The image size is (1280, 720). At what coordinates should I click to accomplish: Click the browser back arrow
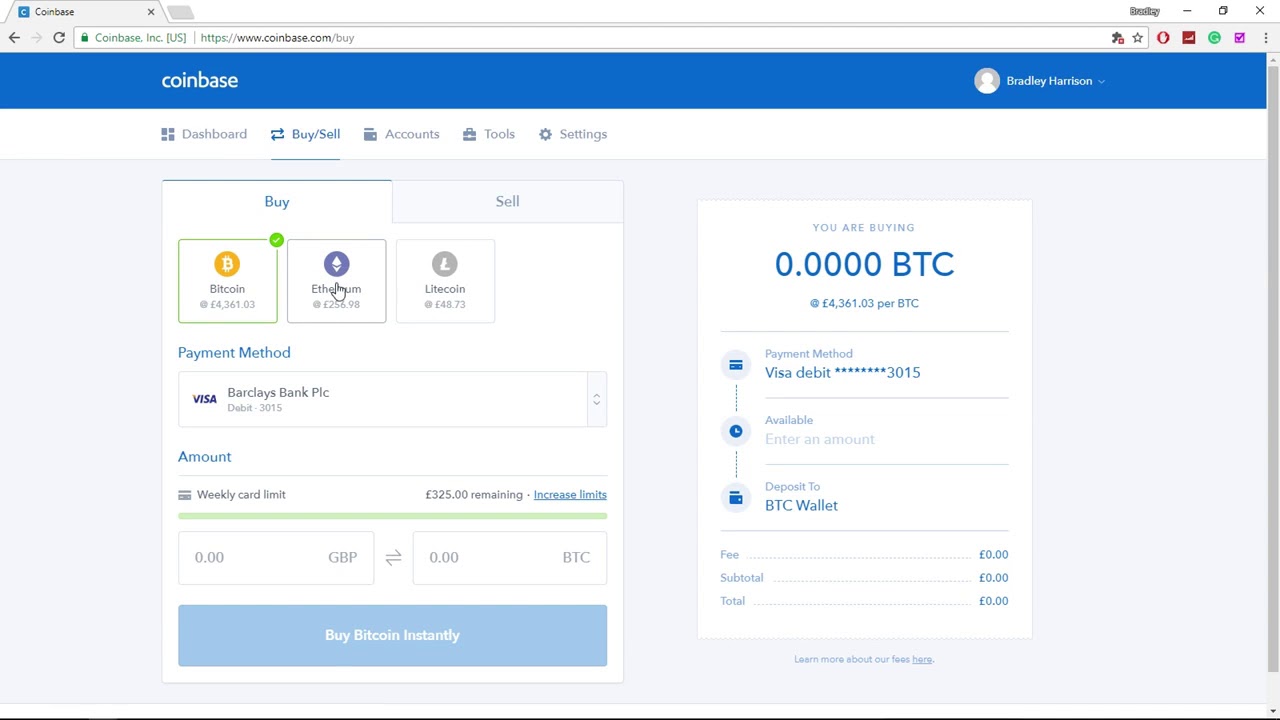(14, 38)
